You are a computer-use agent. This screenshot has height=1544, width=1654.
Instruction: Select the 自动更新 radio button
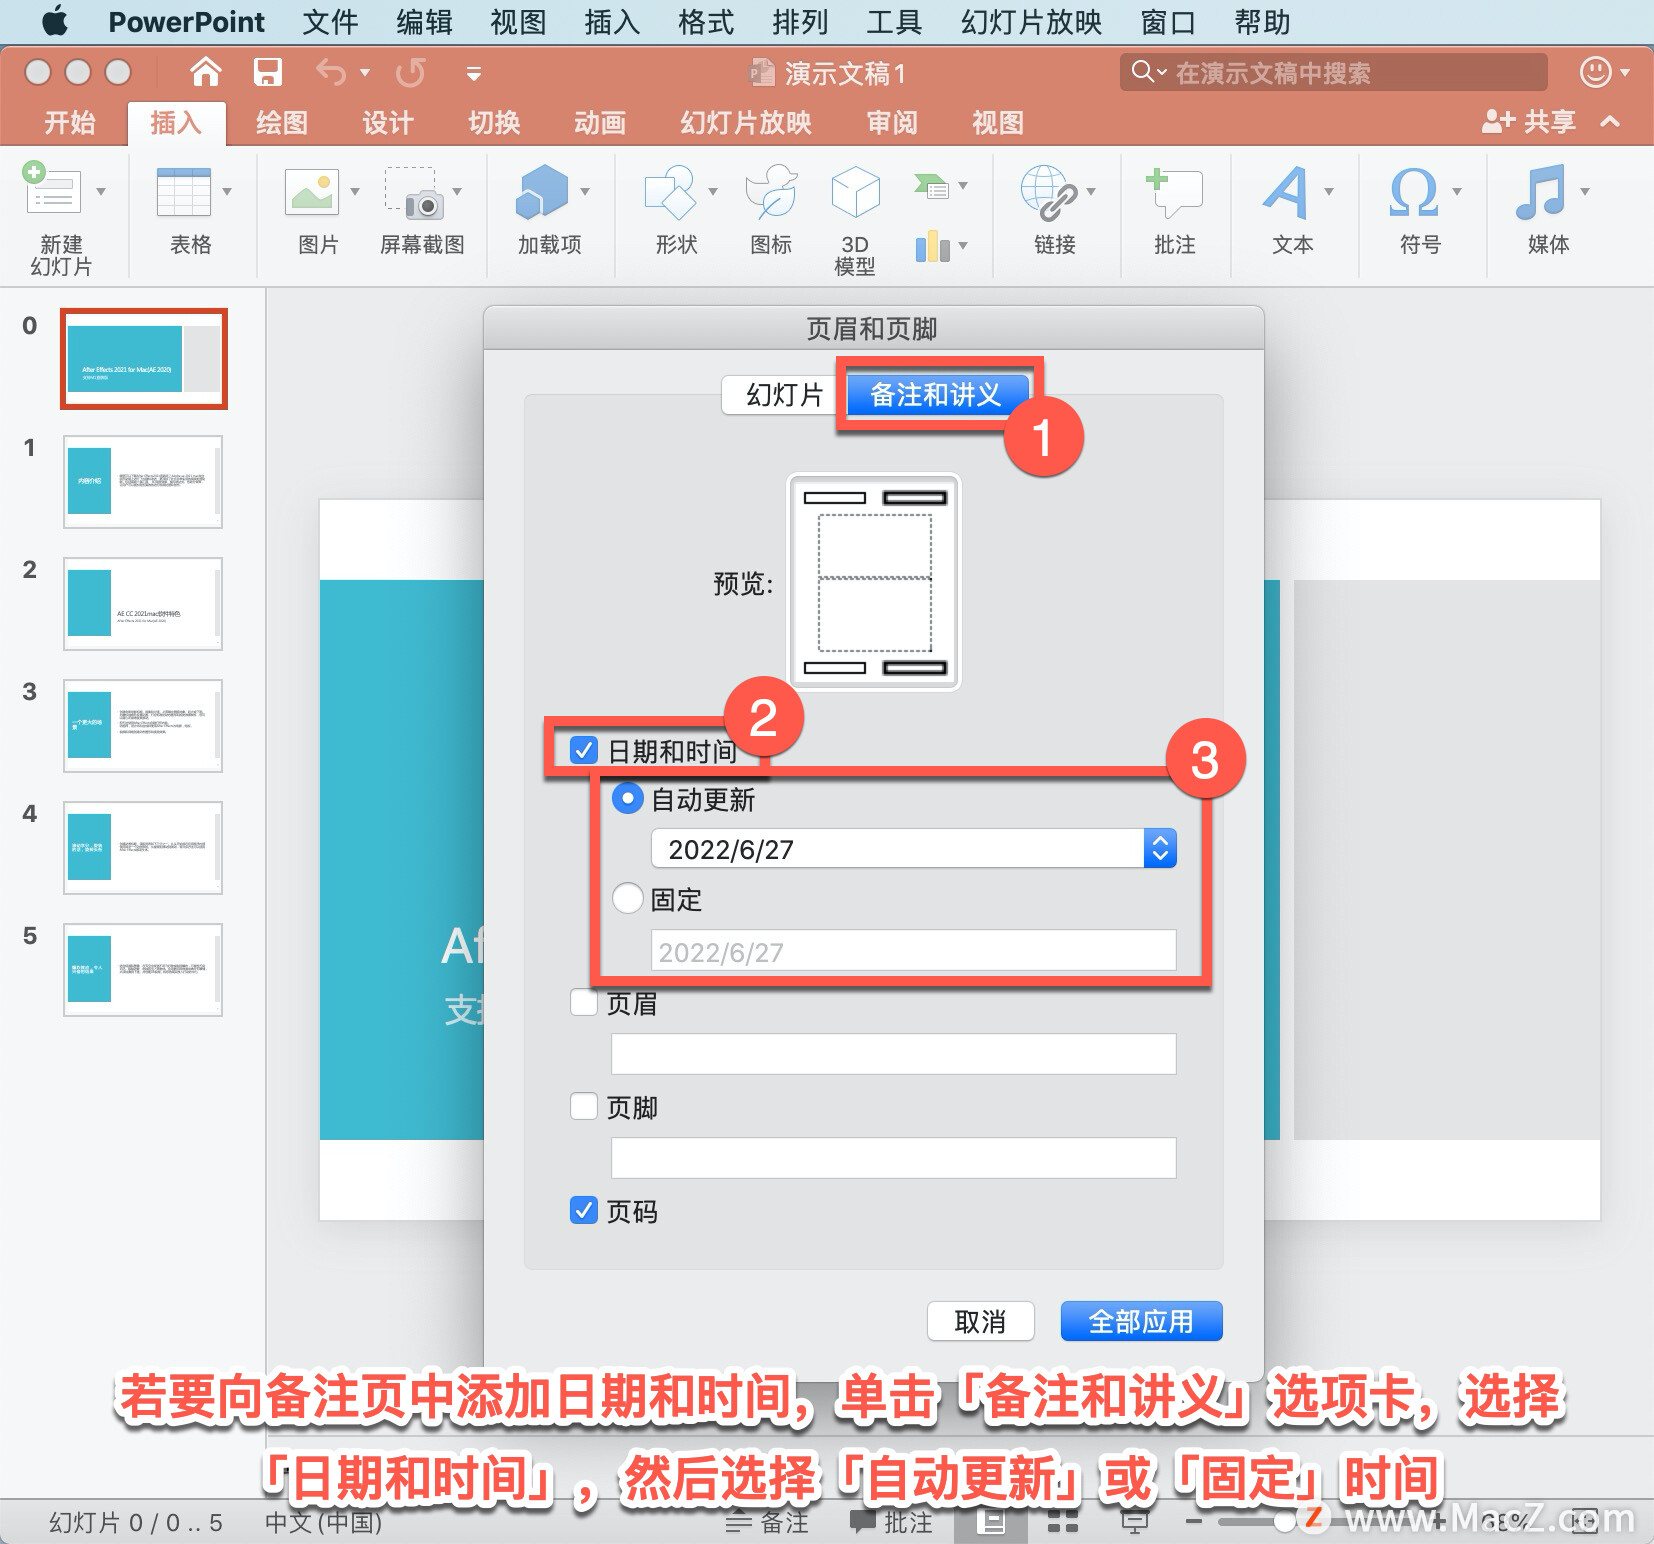pyautogui.click(x=627, y=799)
